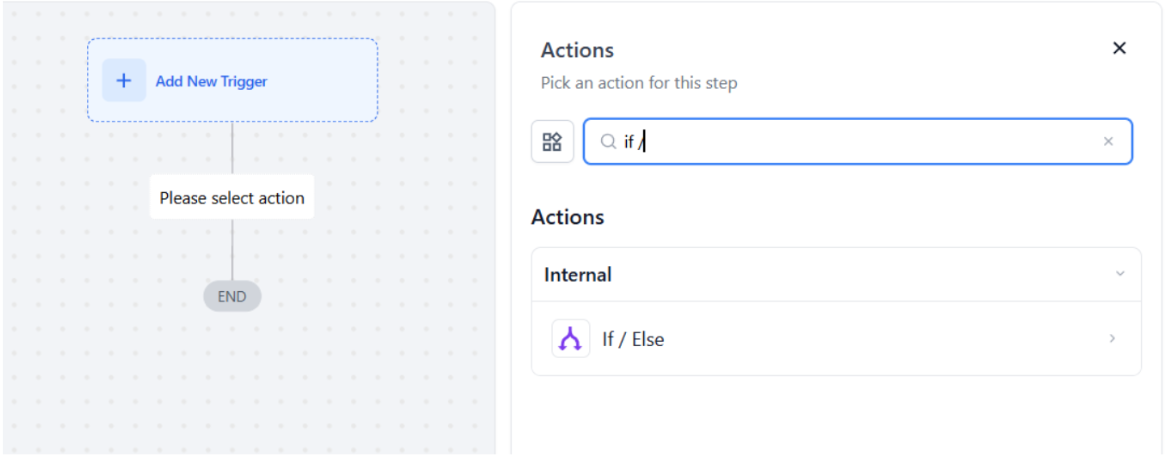Click the Actions panel title
The image size is (1168, 469).
[577, 50]
